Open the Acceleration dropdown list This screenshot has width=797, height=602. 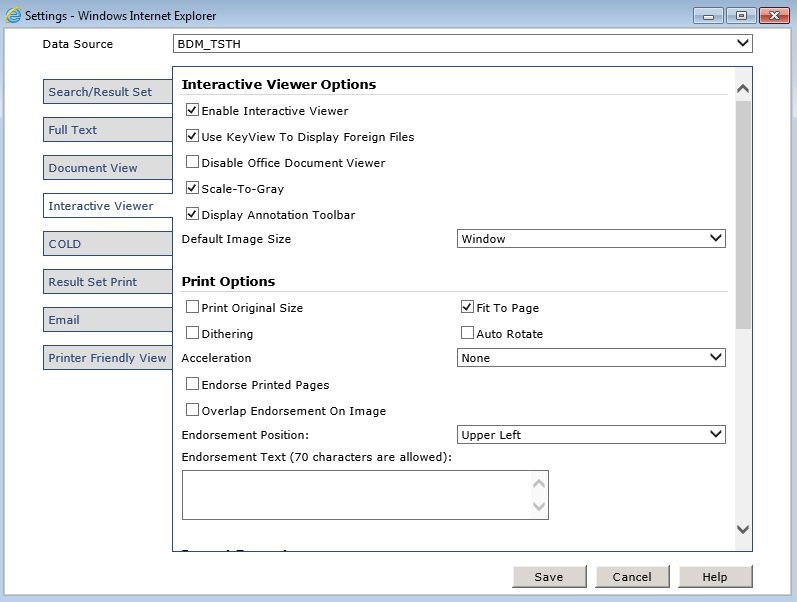591,358
